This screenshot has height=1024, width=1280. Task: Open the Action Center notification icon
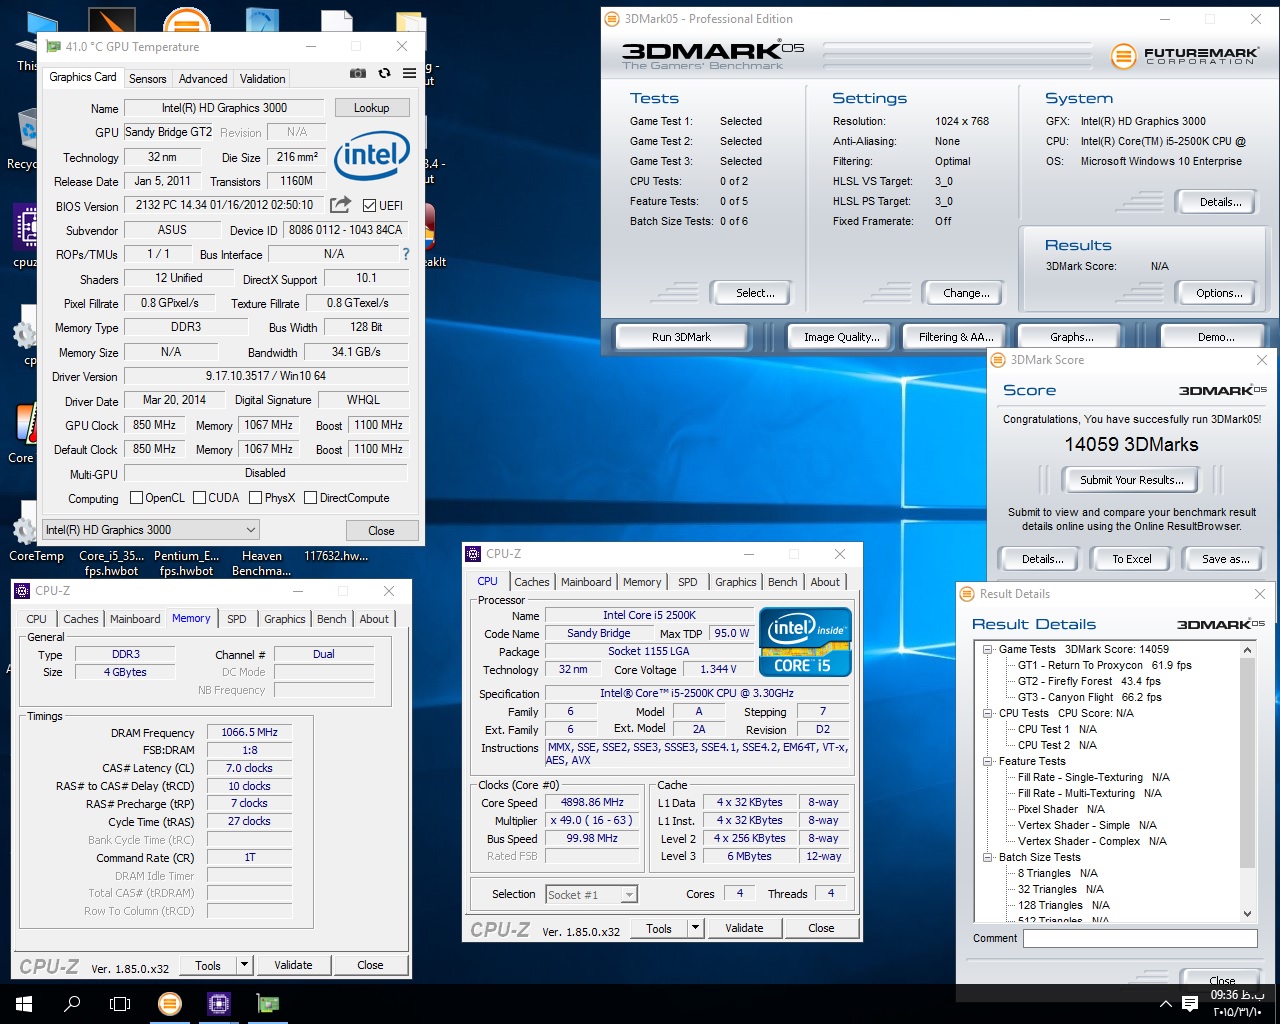pos(1190,1003)
